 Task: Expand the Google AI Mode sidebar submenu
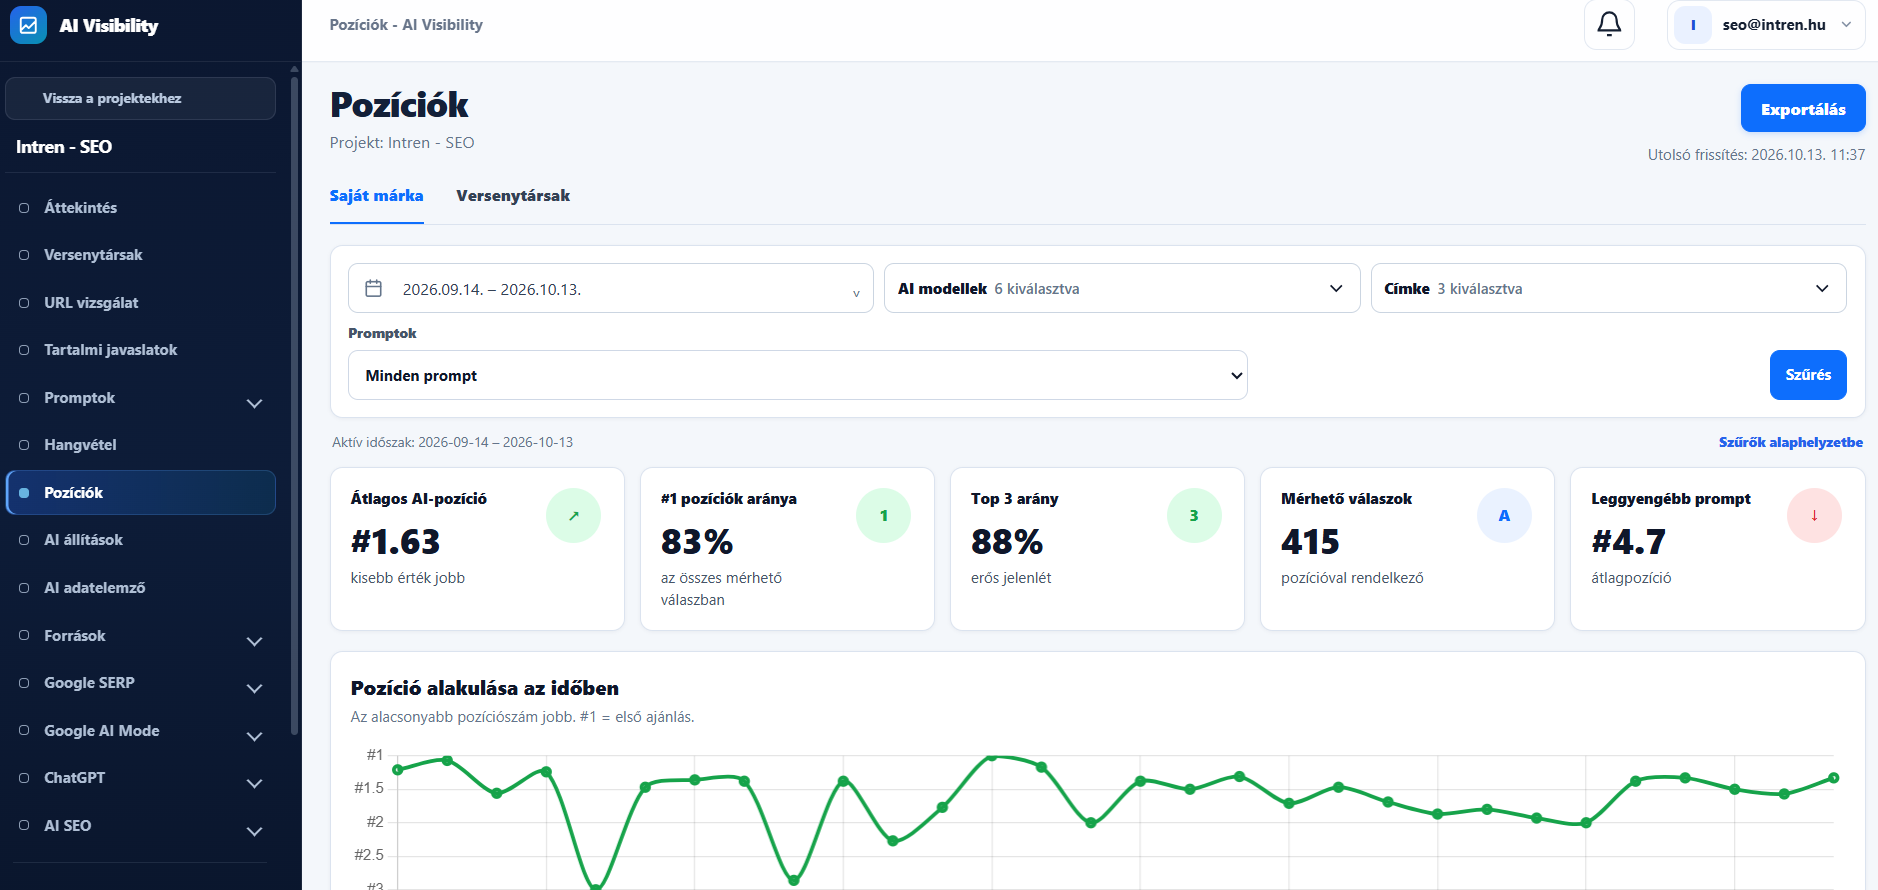pyautogui.click(x=255, y=736)
